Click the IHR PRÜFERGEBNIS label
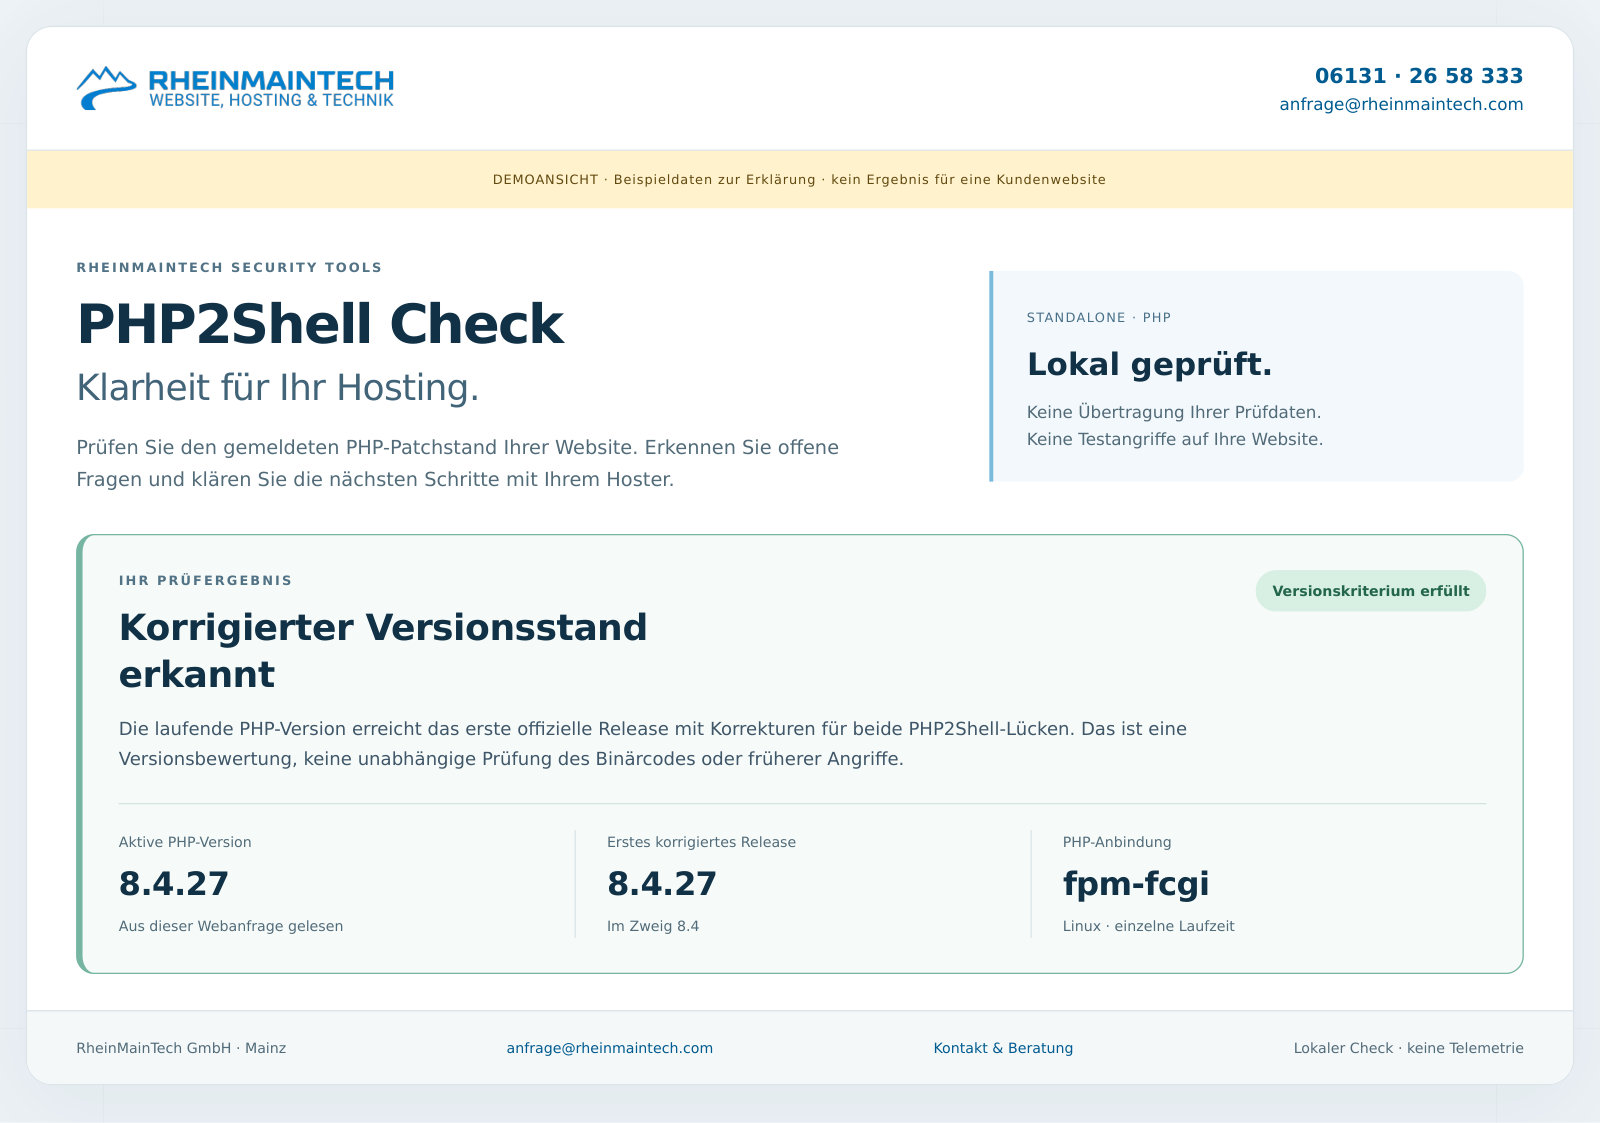The image size is (1600, 1123). pos(206,580)
